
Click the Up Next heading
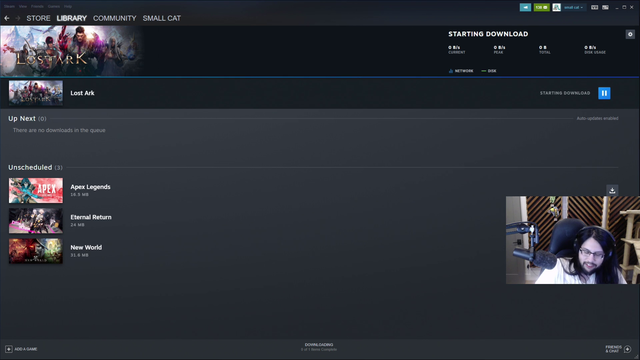22,118
